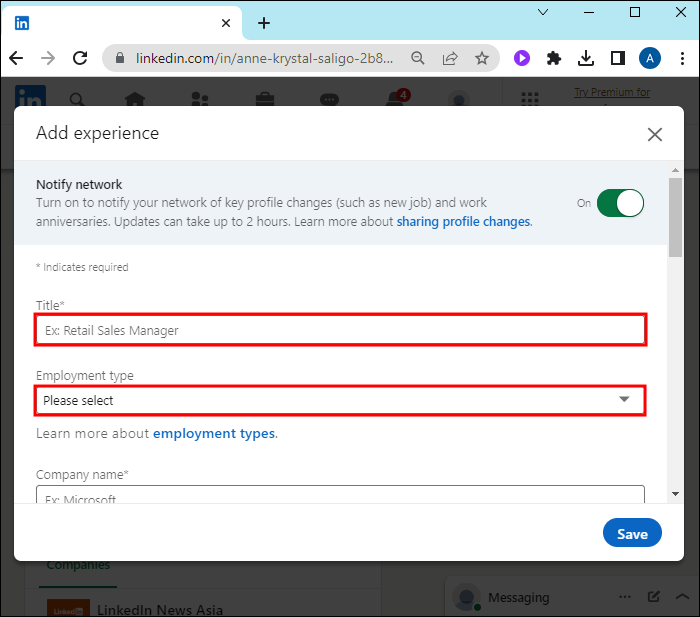Reload the page with the refresh icon
The image size is (700, 617).
point(80,58)
